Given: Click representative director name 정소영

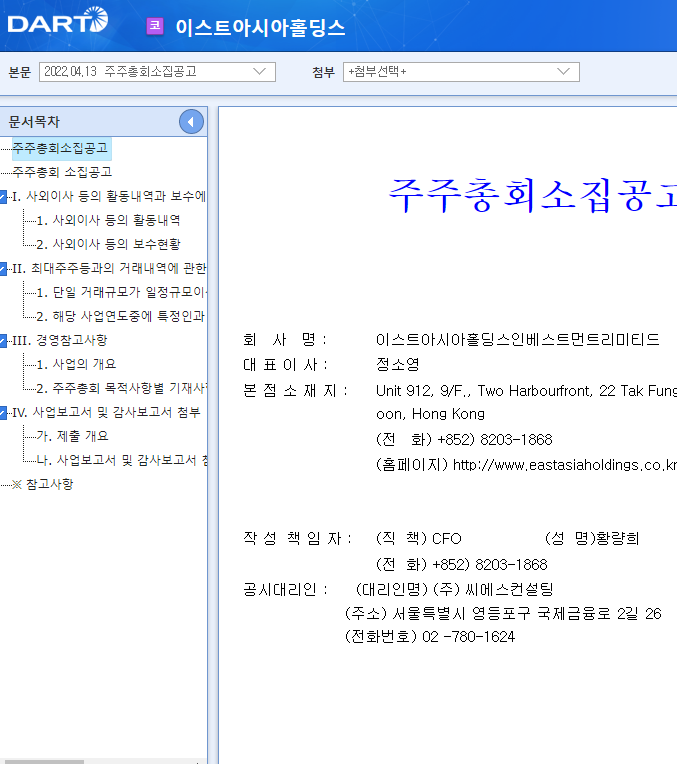Looking at the screenshot, I should tap(397, 364).
